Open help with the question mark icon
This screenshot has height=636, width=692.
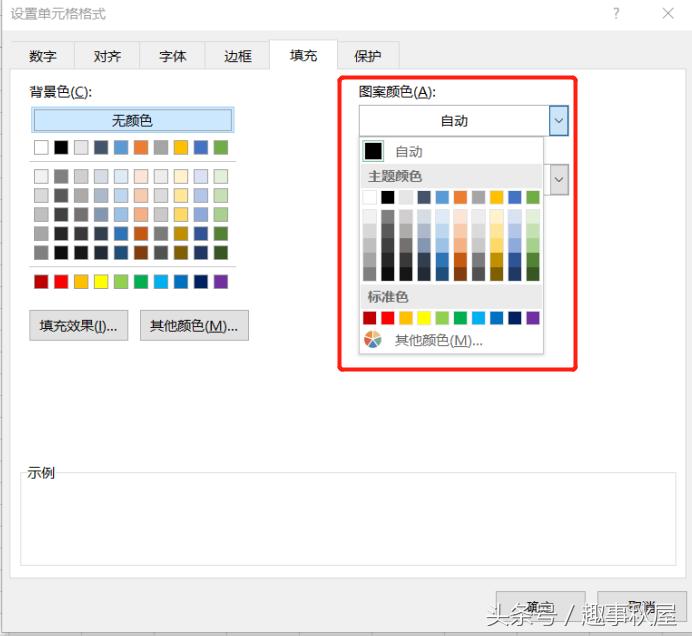pos(616,13)
